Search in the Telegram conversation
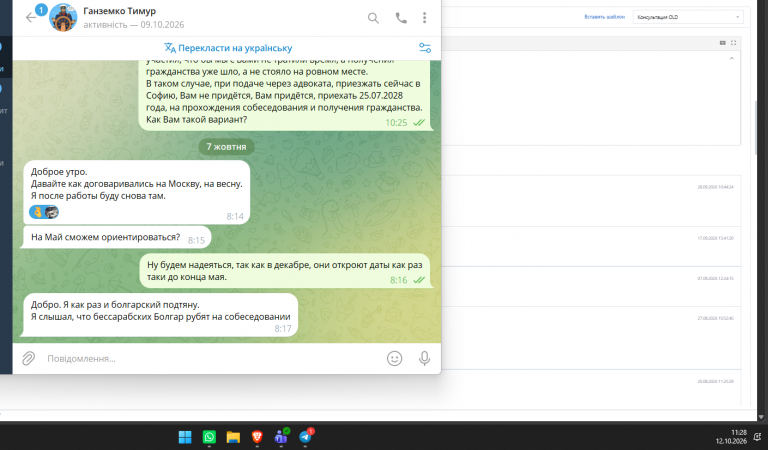 coord(373,18)
